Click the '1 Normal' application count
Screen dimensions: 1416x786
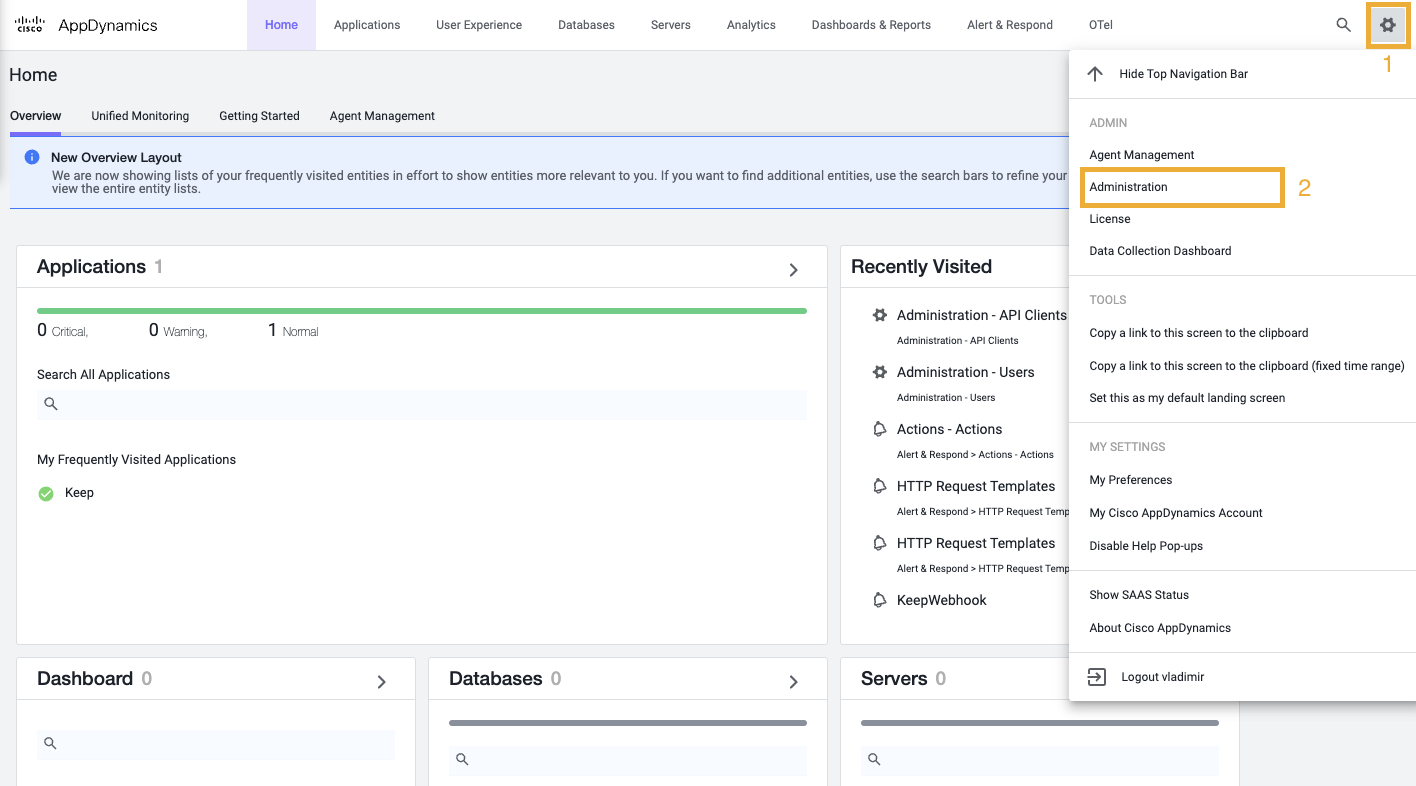(x=293, y=331)
